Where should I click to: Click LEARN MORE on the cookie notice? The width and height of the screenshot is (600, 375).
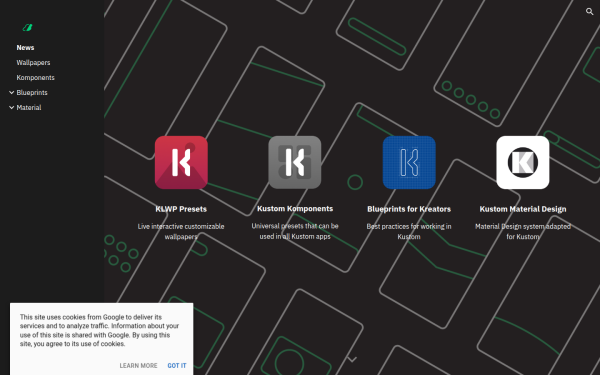(138, 365)
